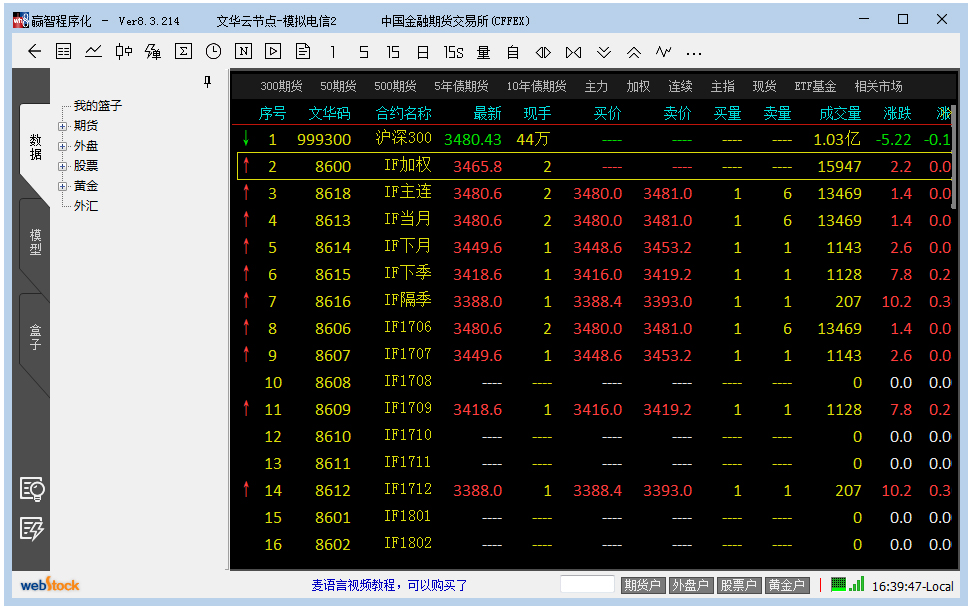Expand the 外盘 tree node
972x611 pixels.
[62, 147]
